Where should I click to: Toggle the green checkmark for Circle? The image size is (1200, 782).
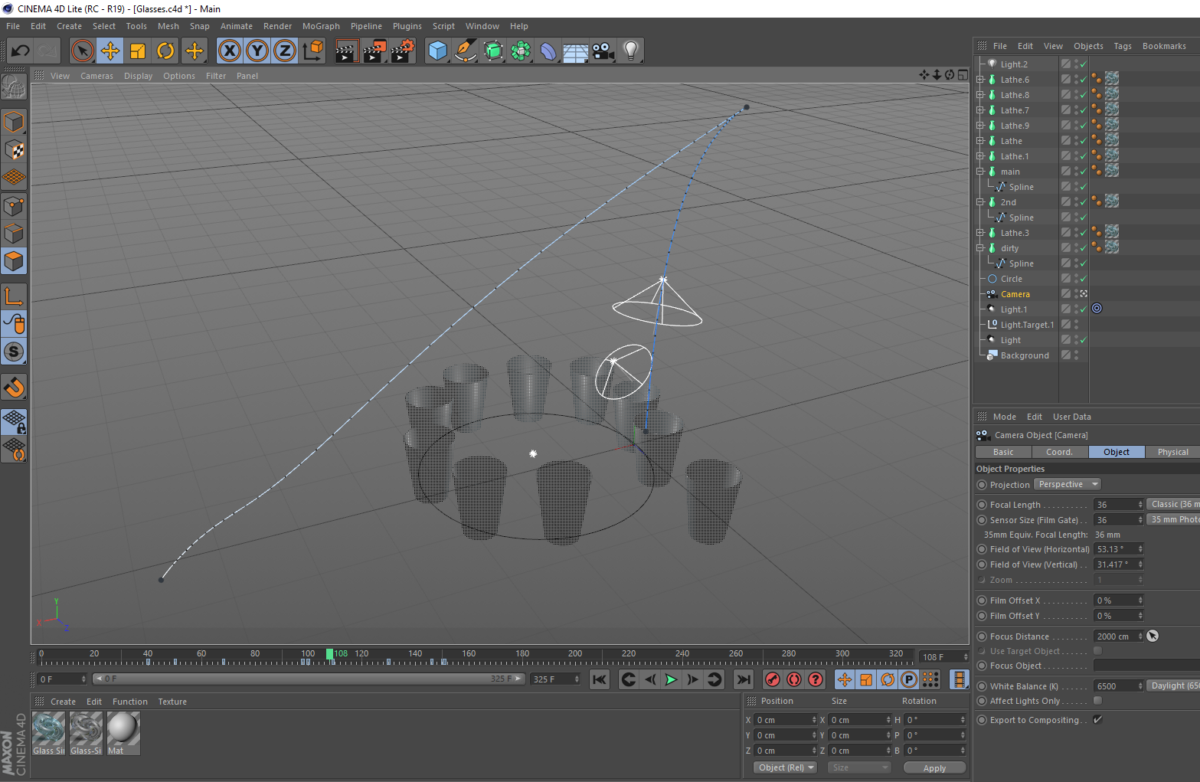1081,279
